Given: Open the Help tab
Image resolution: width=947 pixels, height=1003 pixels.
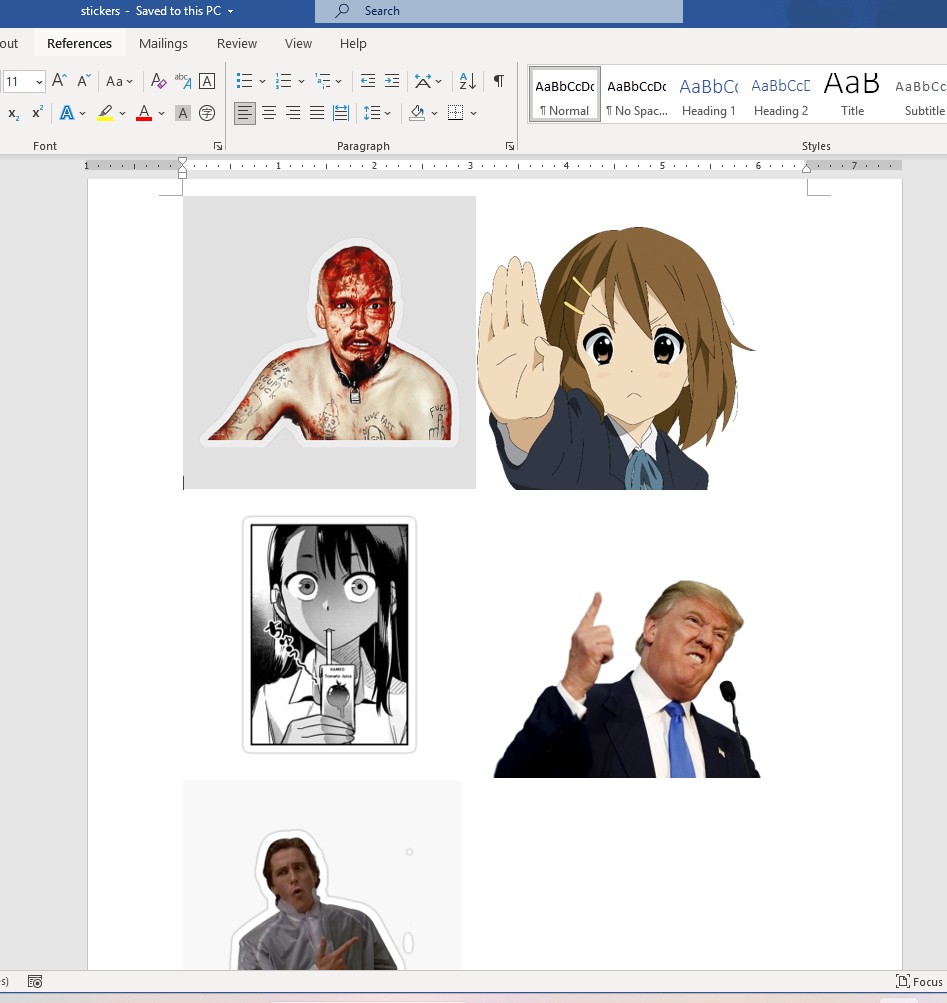Looking at the screenshot, I should (353, 43).
